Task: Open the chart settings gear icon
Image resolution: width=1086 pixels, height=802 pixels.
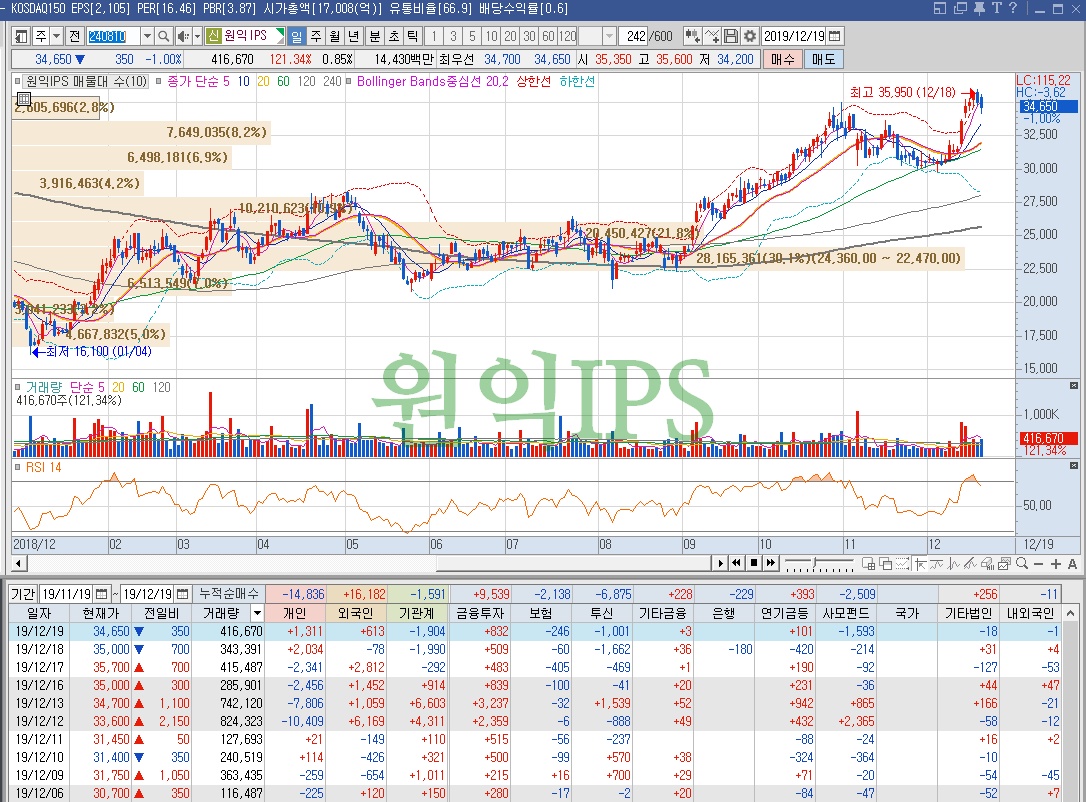Action: pos(750,36)
